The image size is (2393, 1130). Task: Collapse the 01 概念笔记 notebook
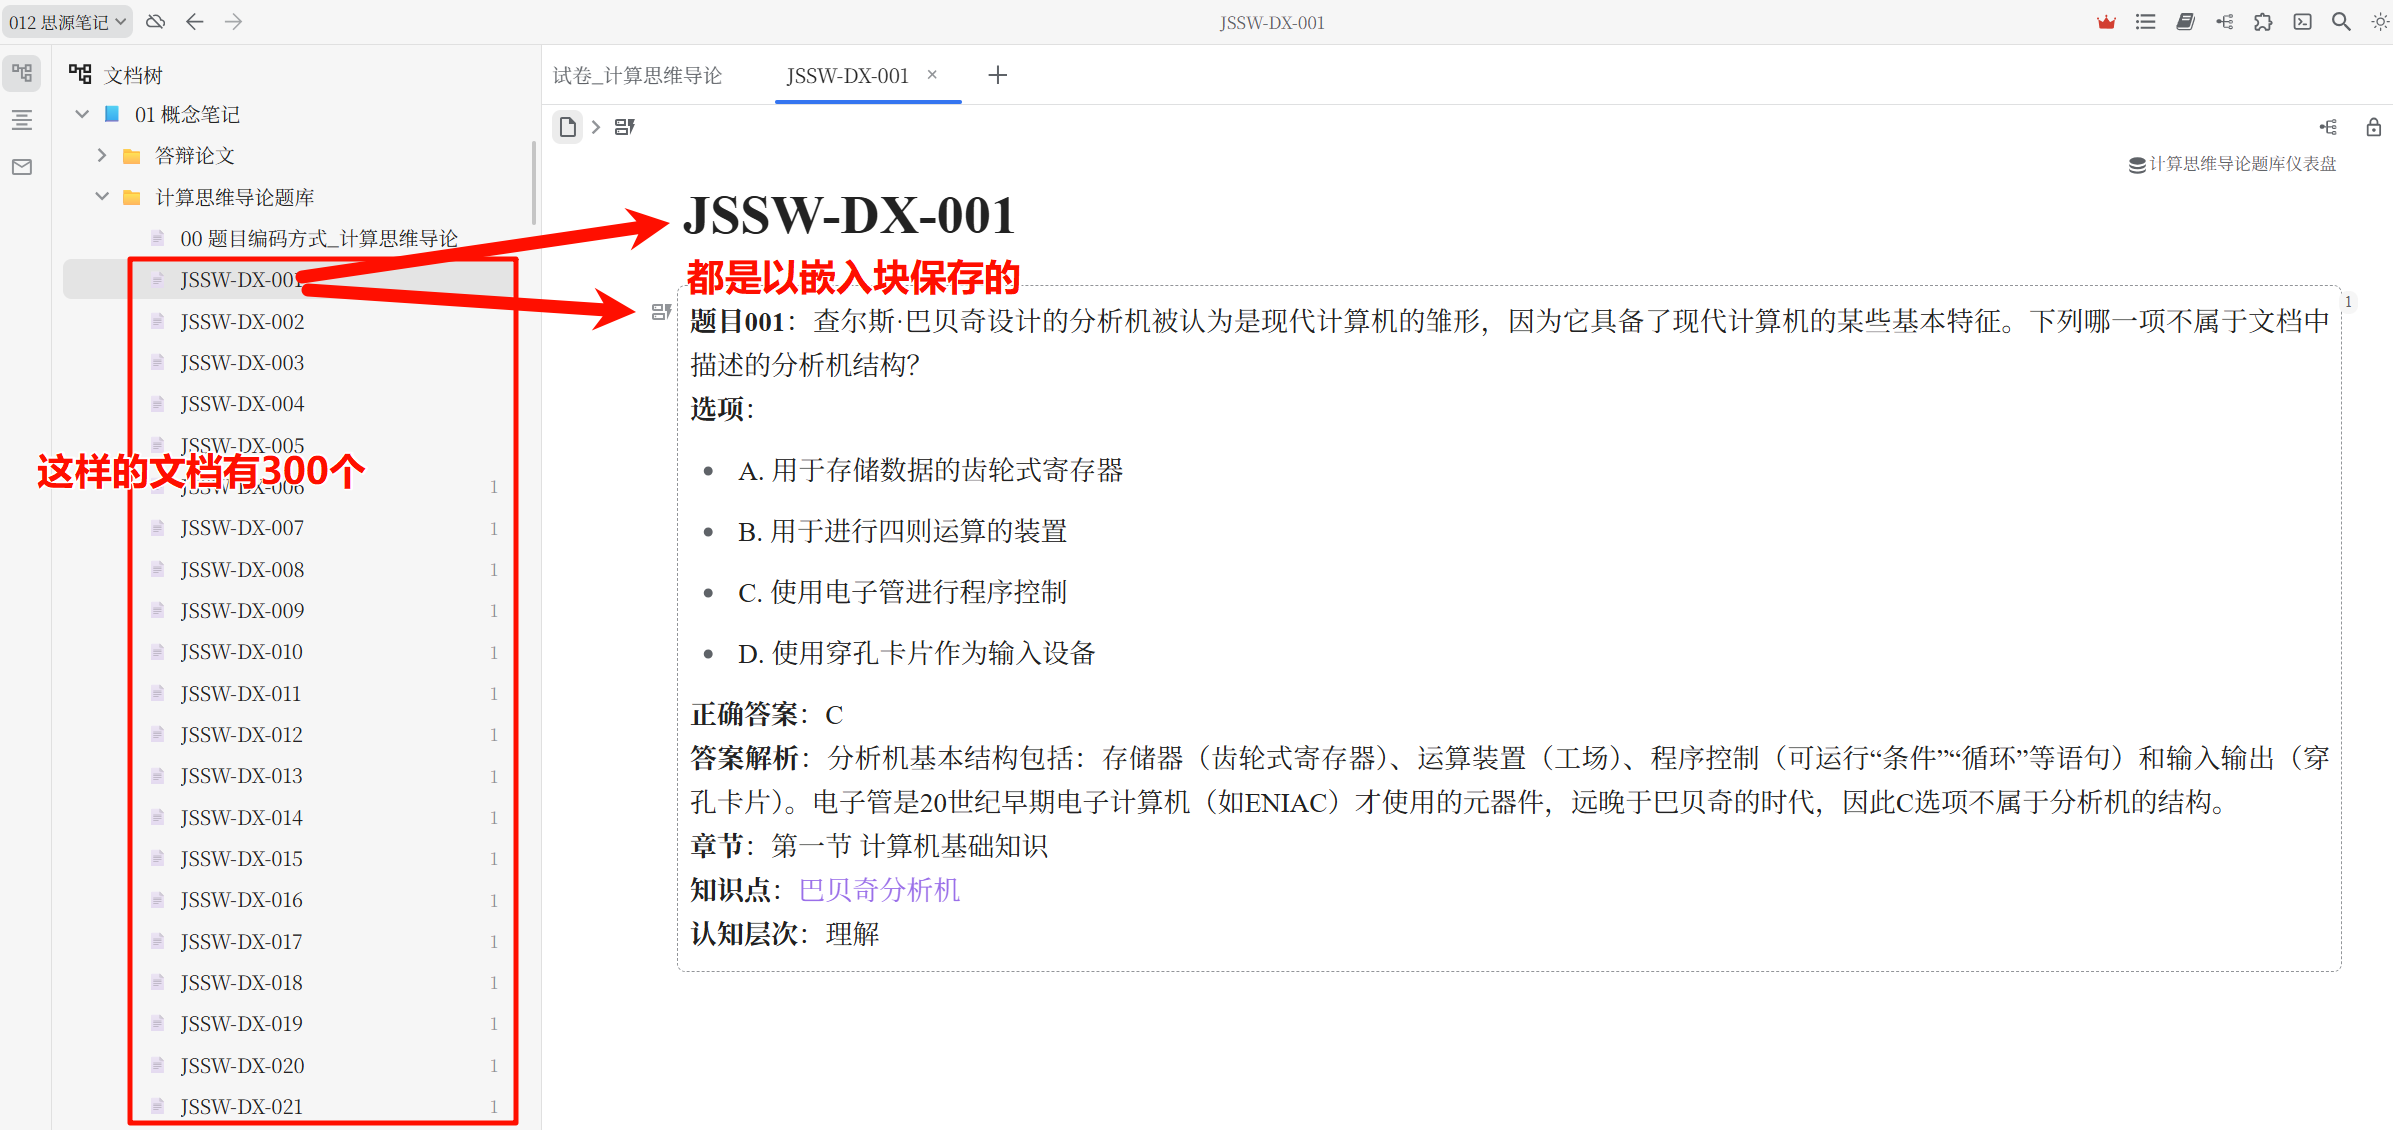[83, 114]
